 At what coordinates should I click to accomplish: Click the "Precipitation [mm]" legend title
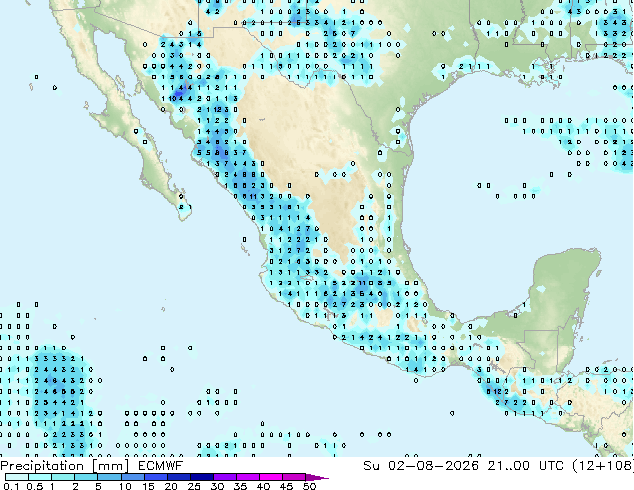(64, 466)
